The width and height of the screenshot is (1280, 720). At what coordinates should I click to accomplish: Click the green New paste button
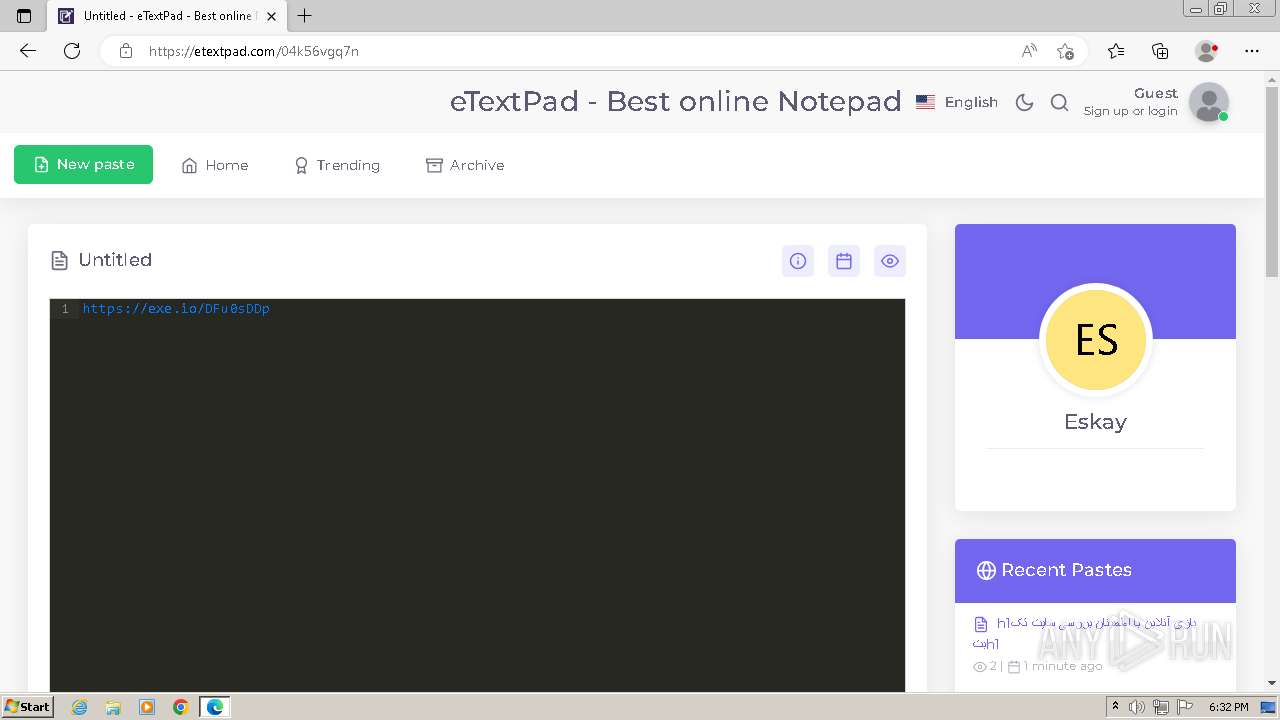click(83, 165)
